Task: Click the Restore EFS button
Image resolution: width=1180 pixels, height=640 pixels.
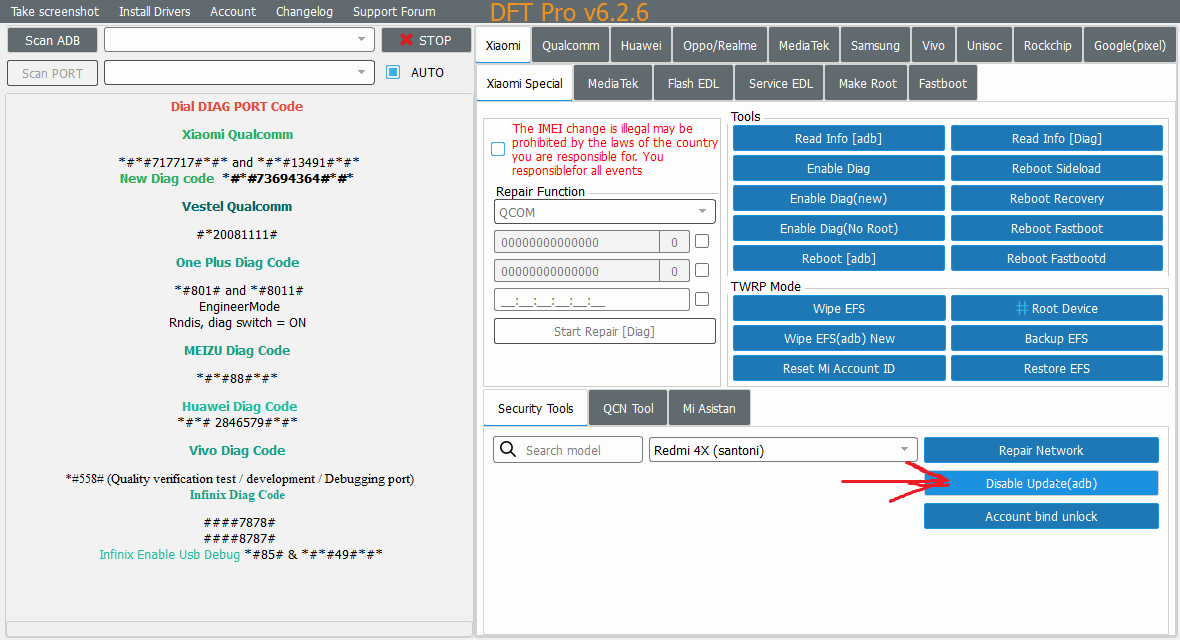Action: pos(1057,368)
